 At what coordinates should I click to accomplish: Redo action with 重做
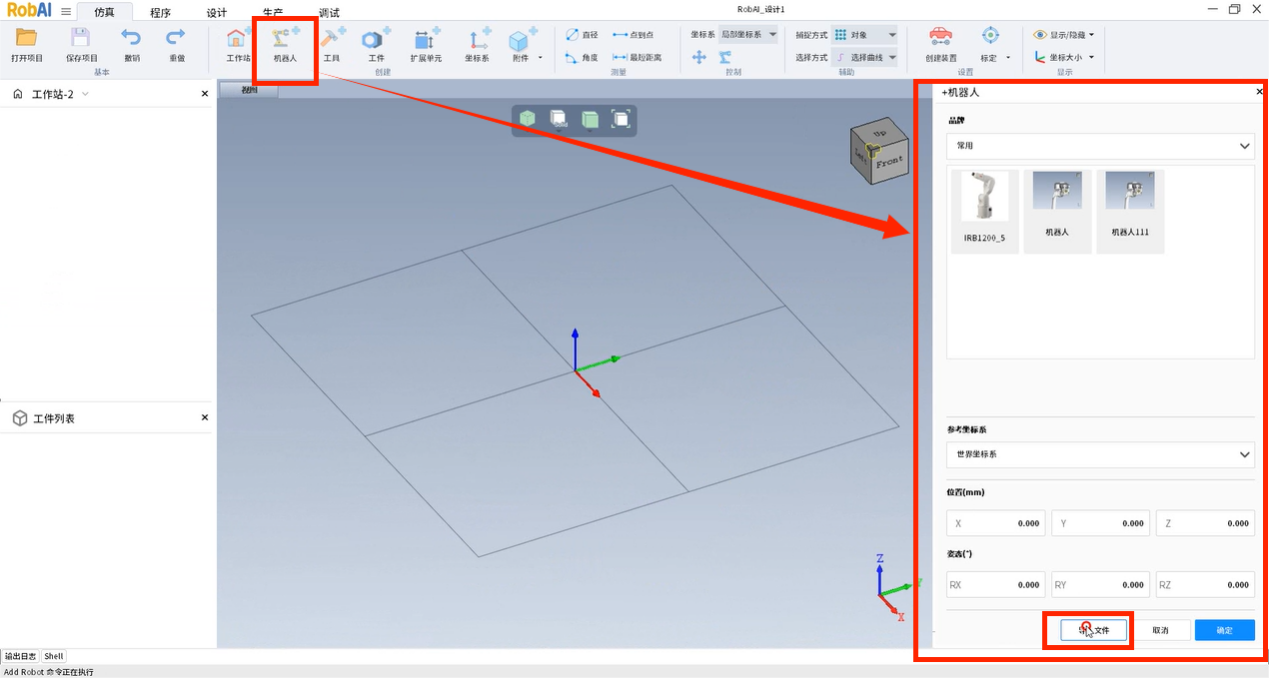tap(176, 45)
